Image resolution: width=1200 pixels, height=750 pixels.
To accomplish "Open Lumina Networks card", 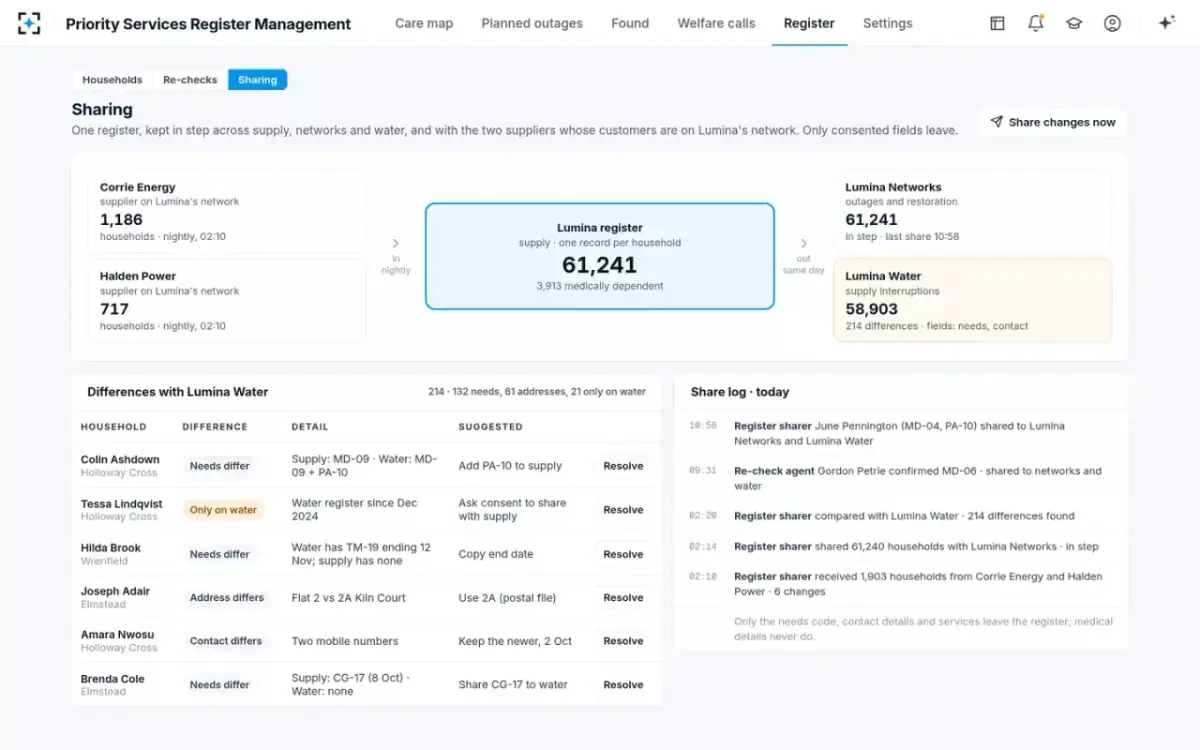I will click(x=972, y=212).
